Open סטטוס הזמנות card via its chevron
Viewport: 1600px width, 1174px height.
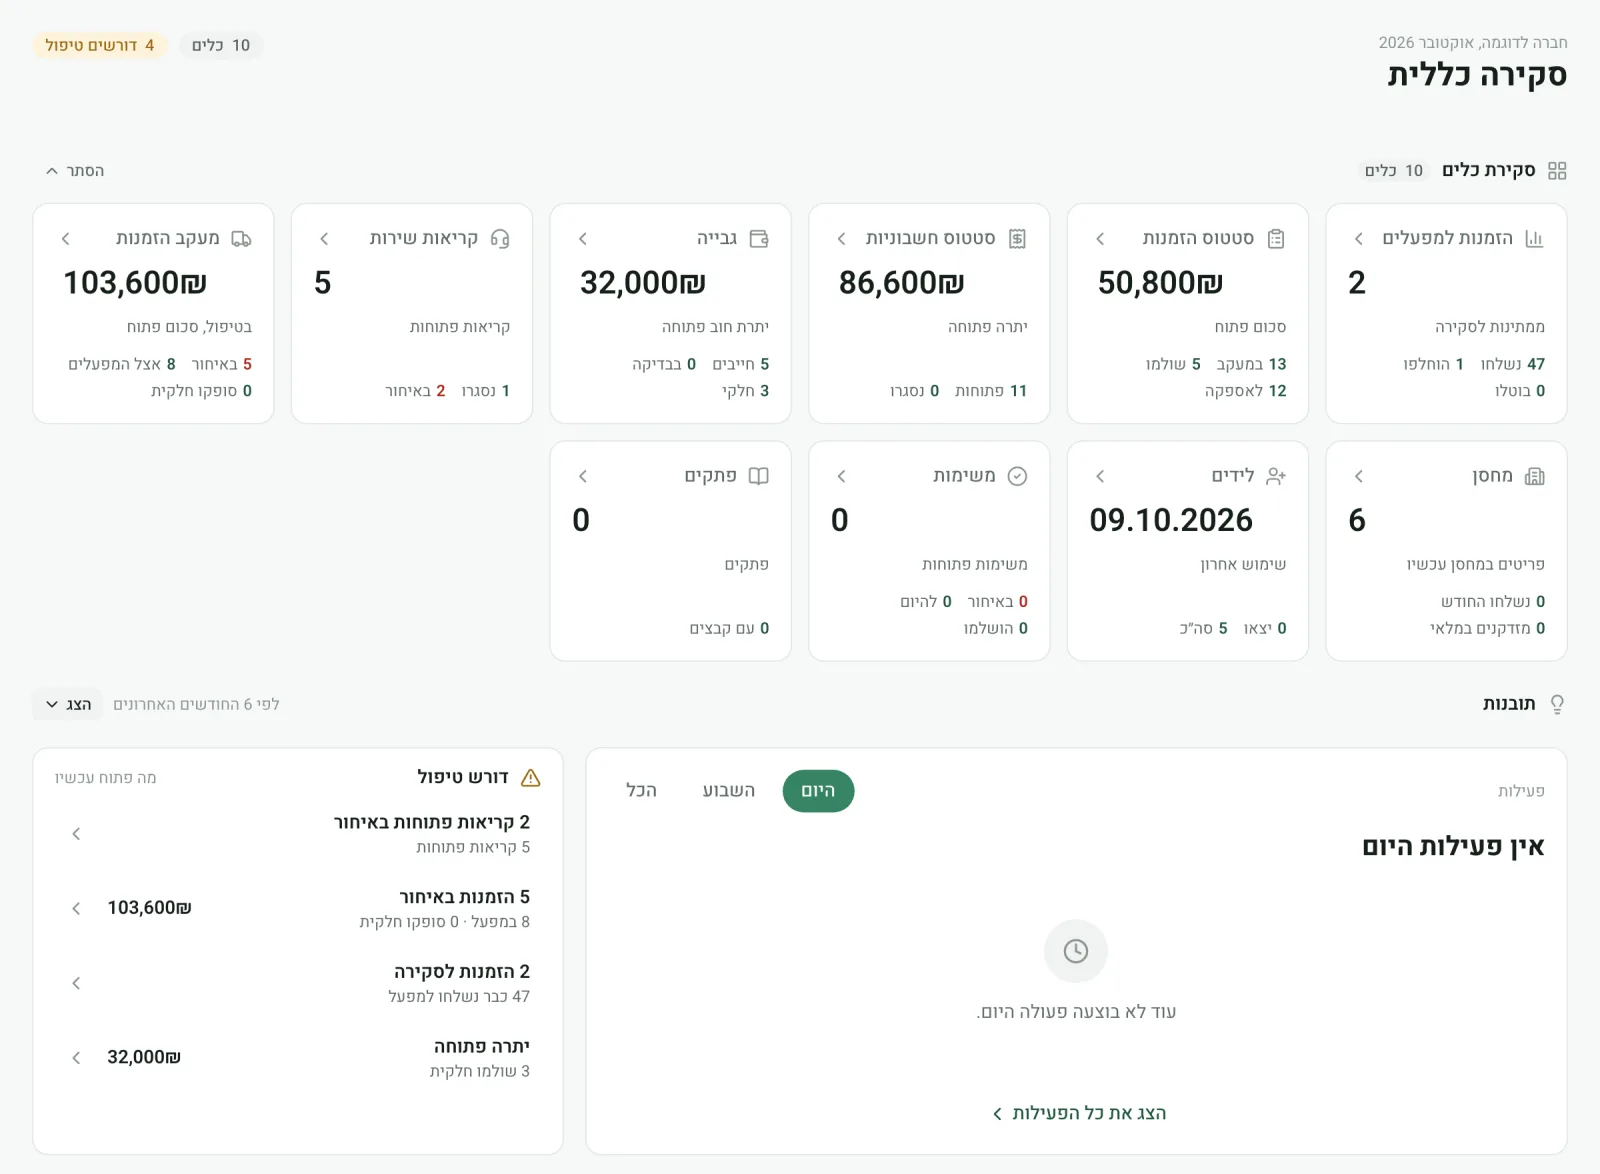point(1100,239)
